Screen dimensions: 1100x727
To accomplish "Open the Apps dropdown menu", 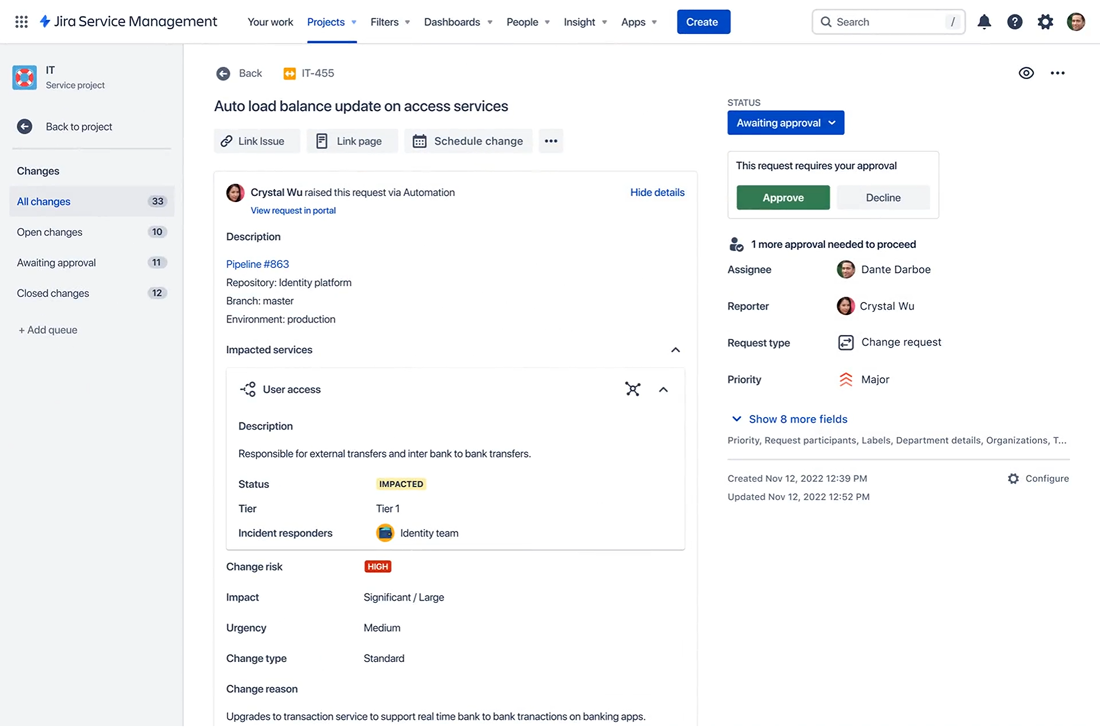I will point(639,22).
